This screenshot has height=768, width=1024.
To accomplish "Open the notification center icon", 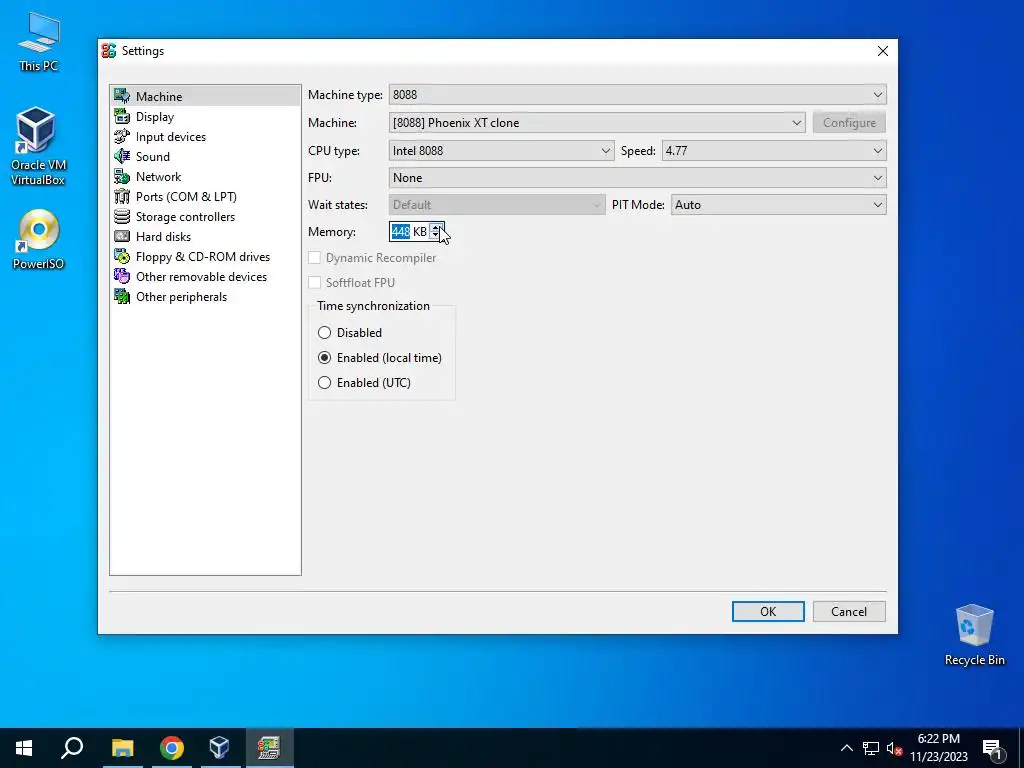I will click(993, 748).
